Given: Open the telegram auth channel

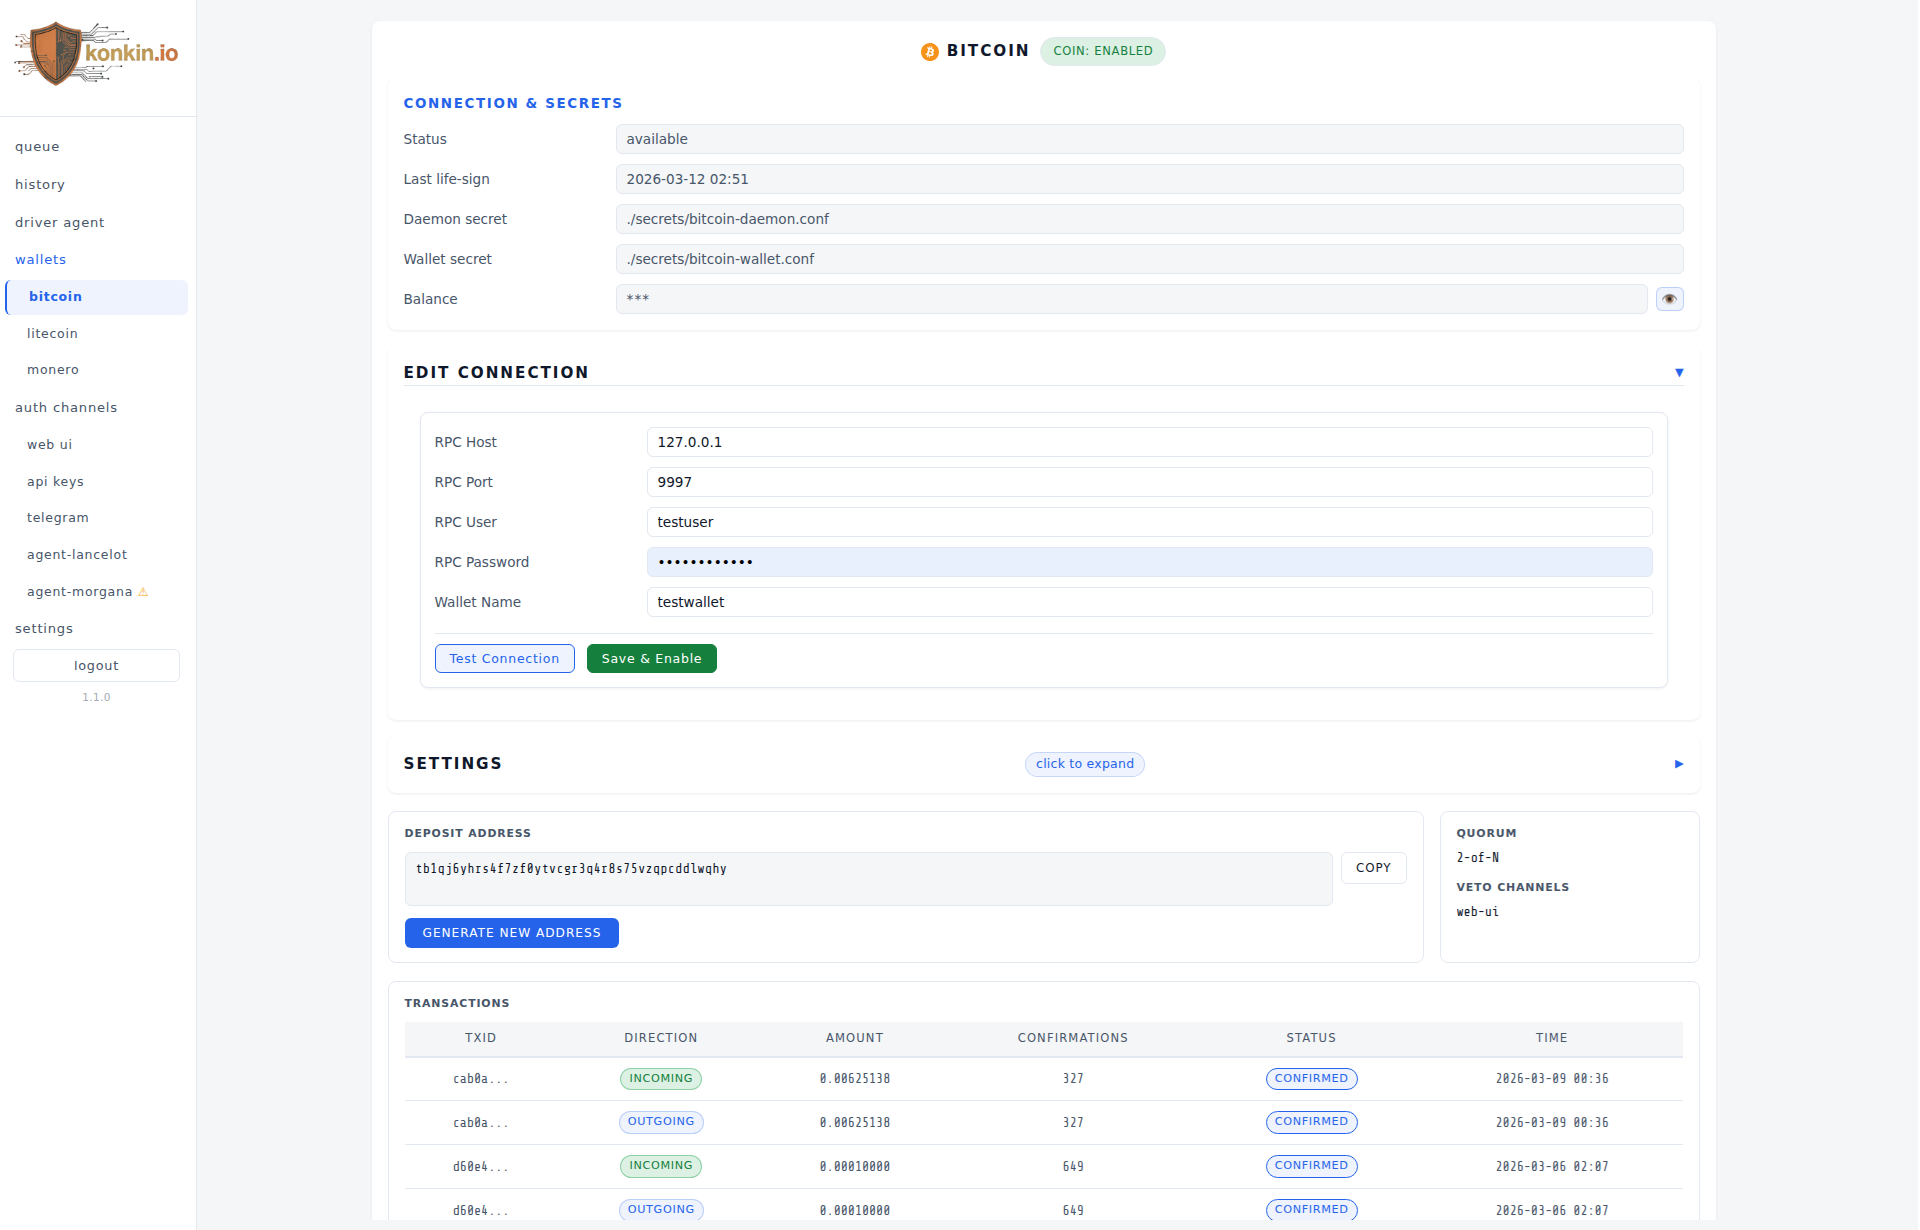Looking at the screenshot, I should point(58,518).
